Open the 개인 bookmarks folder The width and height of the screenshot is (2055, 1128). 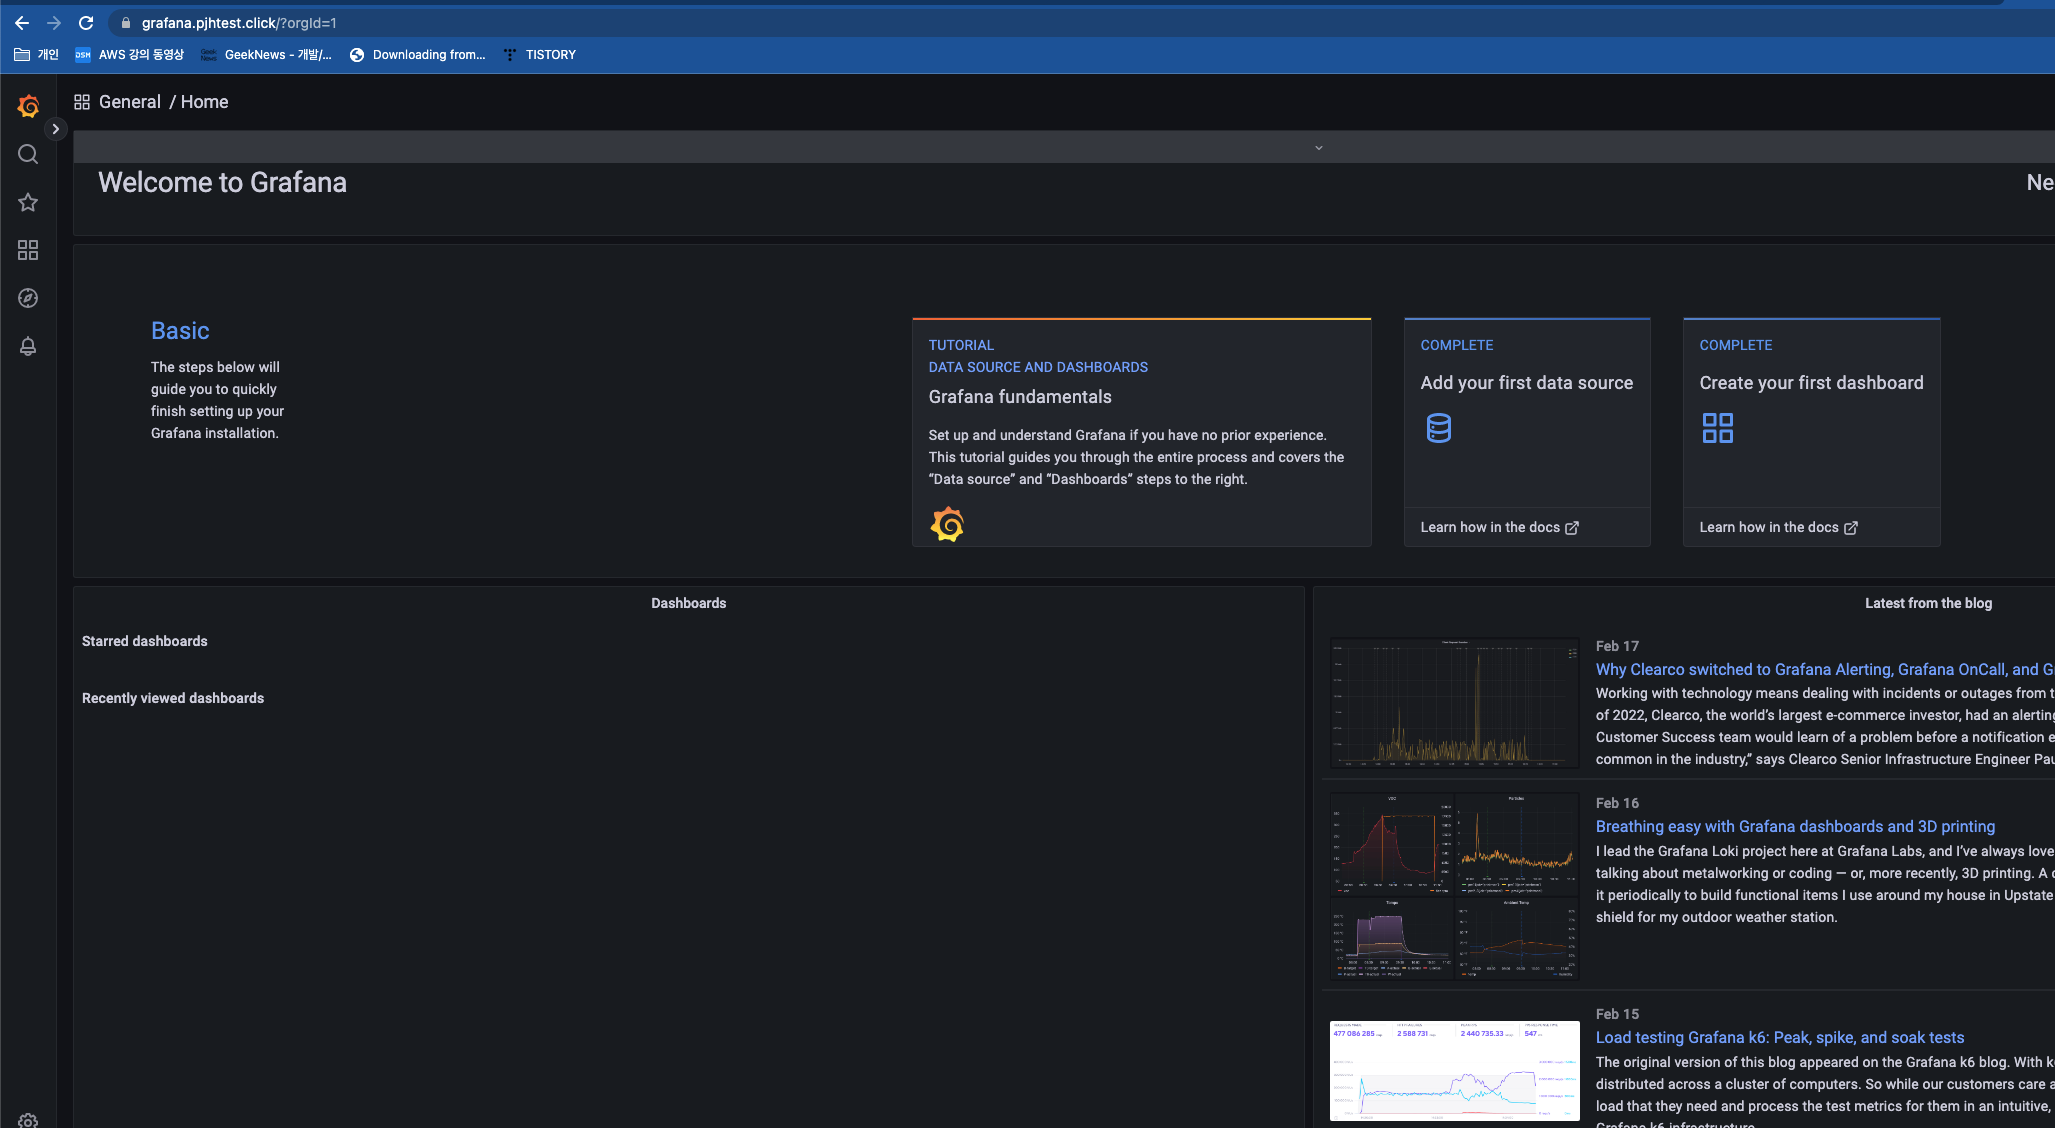point(37,55)
